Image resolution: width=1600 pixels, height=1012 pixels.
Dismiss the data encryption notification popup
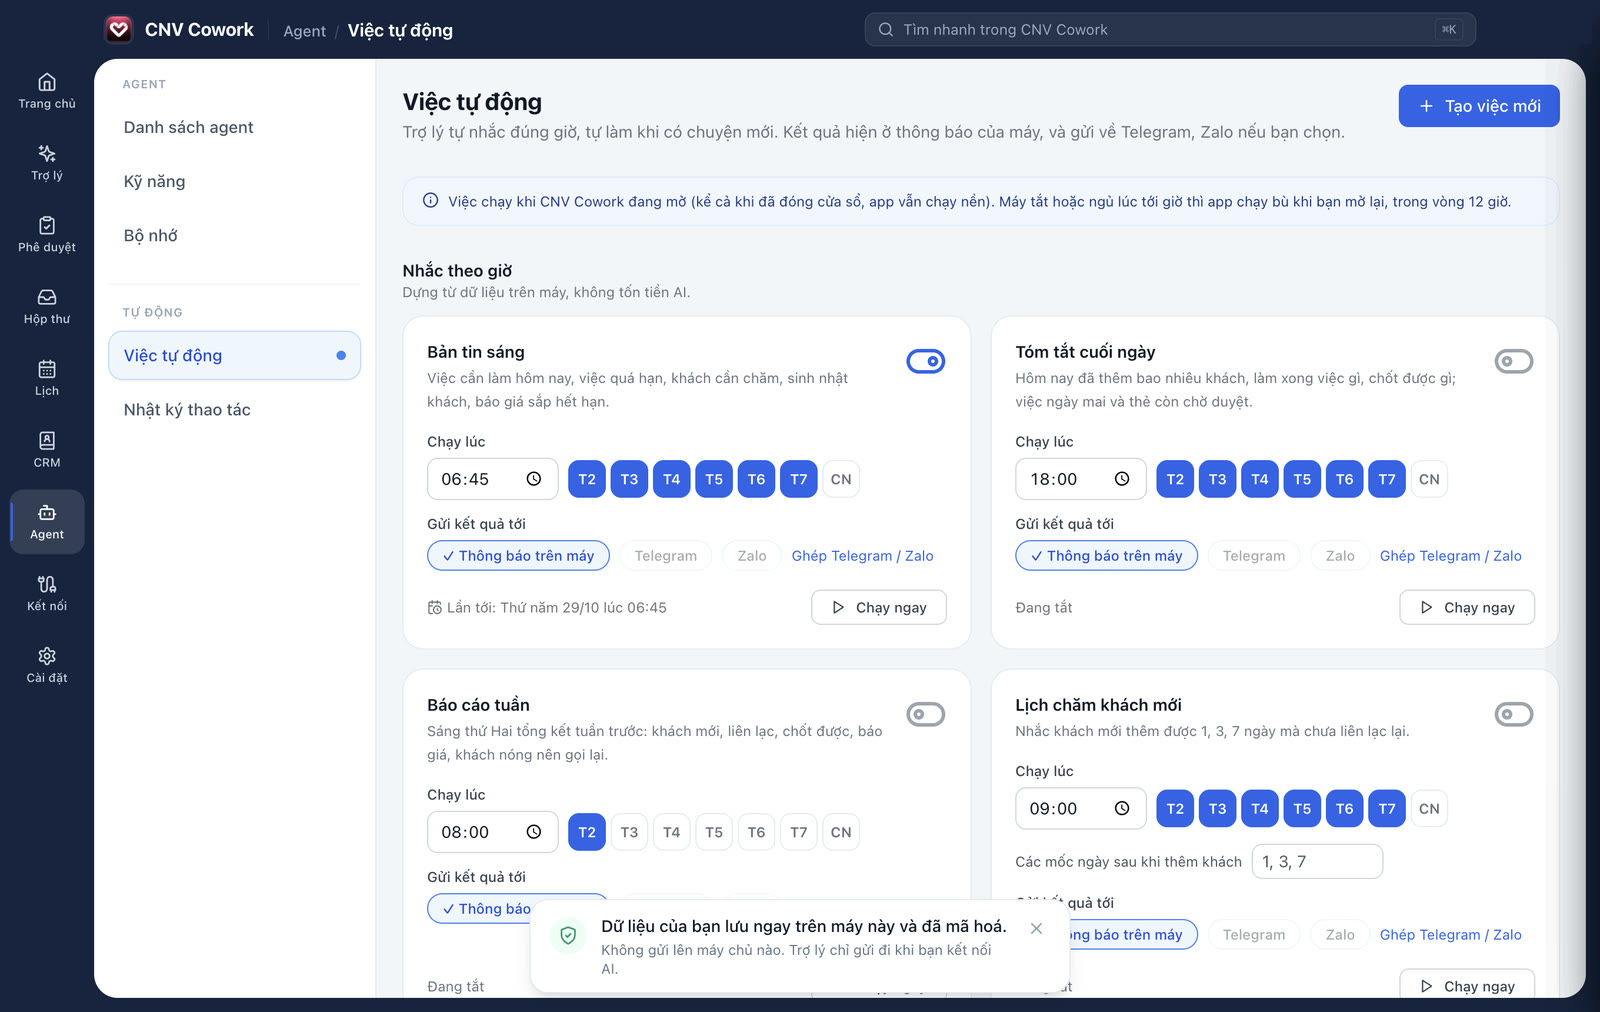[x=1036, y=928]
